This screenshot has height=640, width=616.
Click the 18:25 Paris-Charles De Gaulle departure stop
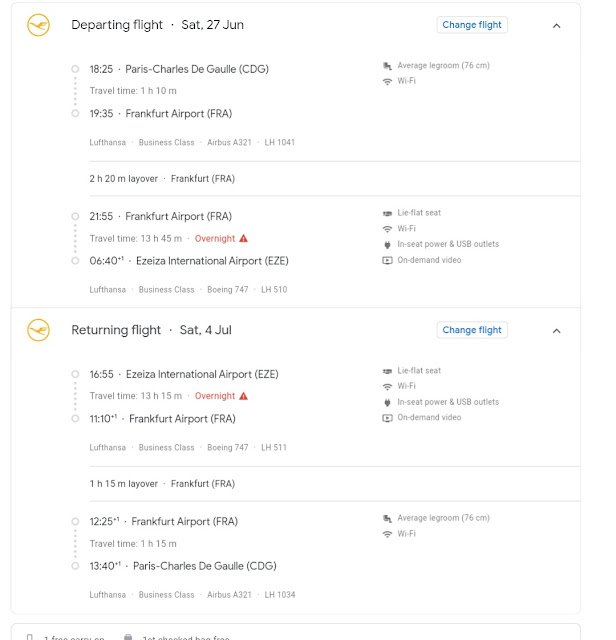click(179, 69)
